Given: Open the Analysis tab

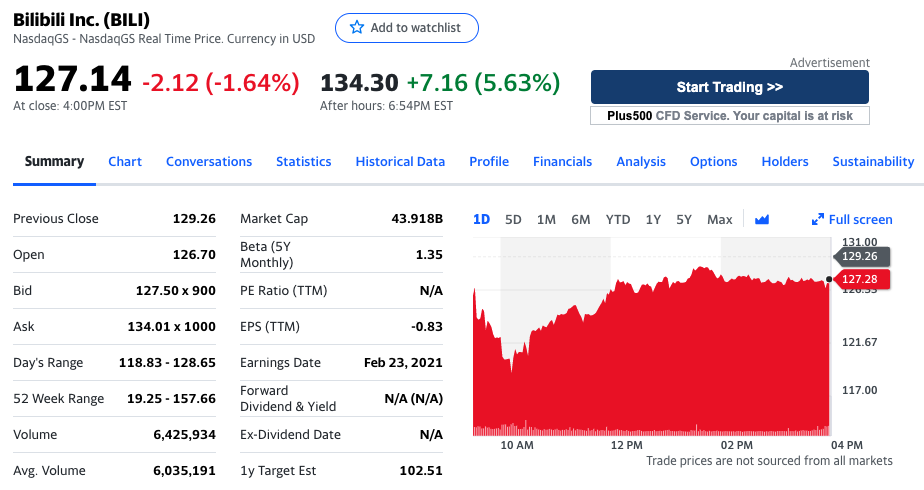Looking at the screenshot, I should [641, 161].
